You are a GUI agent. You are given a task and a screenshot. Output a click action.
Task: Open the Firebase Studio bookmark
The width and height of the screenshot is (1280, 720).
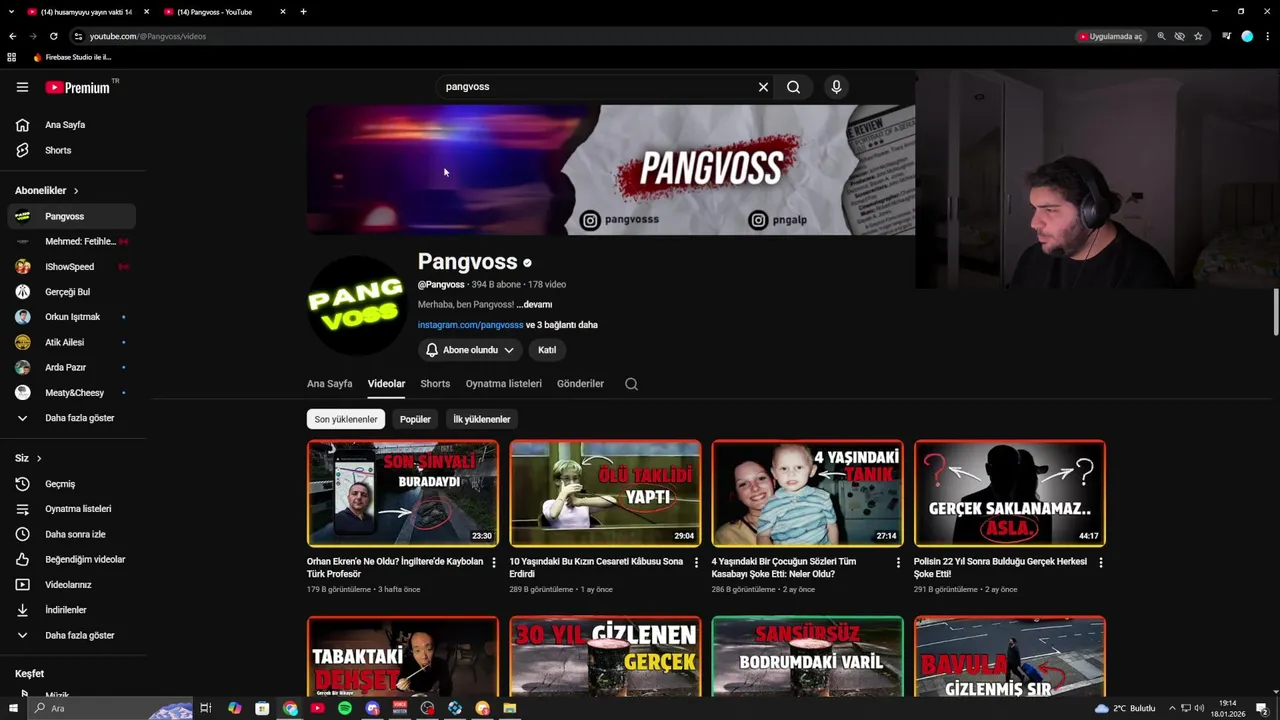72,57
